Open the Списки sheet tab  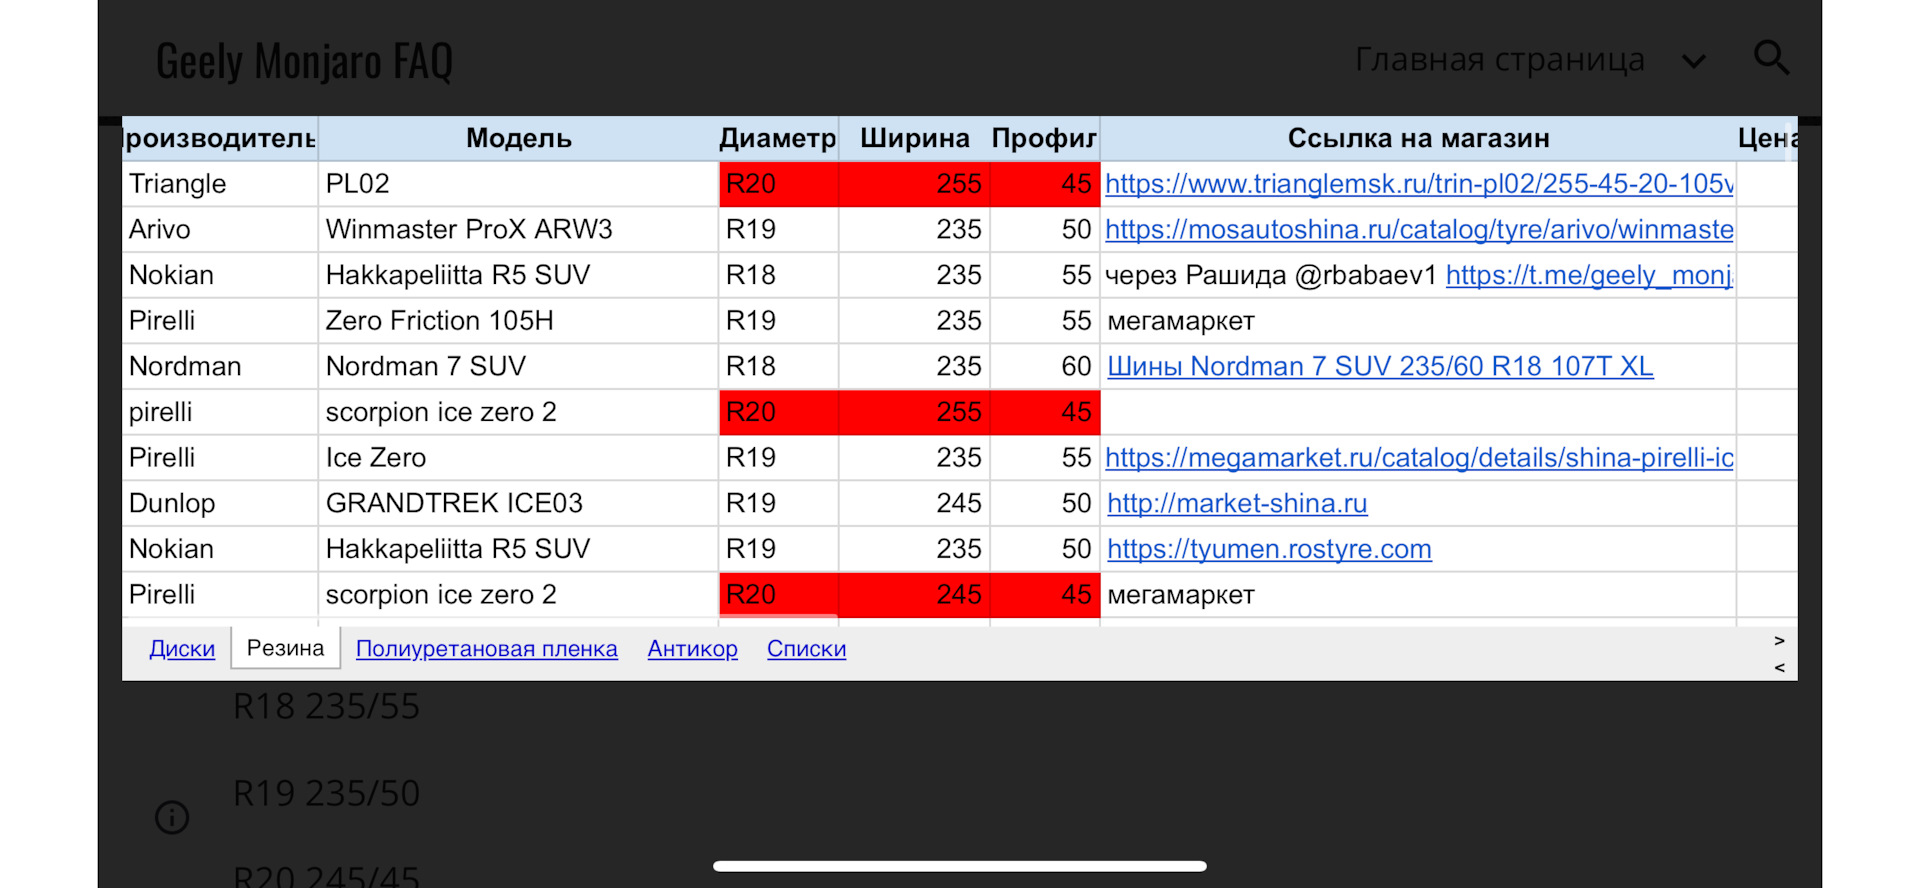coord(806,649)
